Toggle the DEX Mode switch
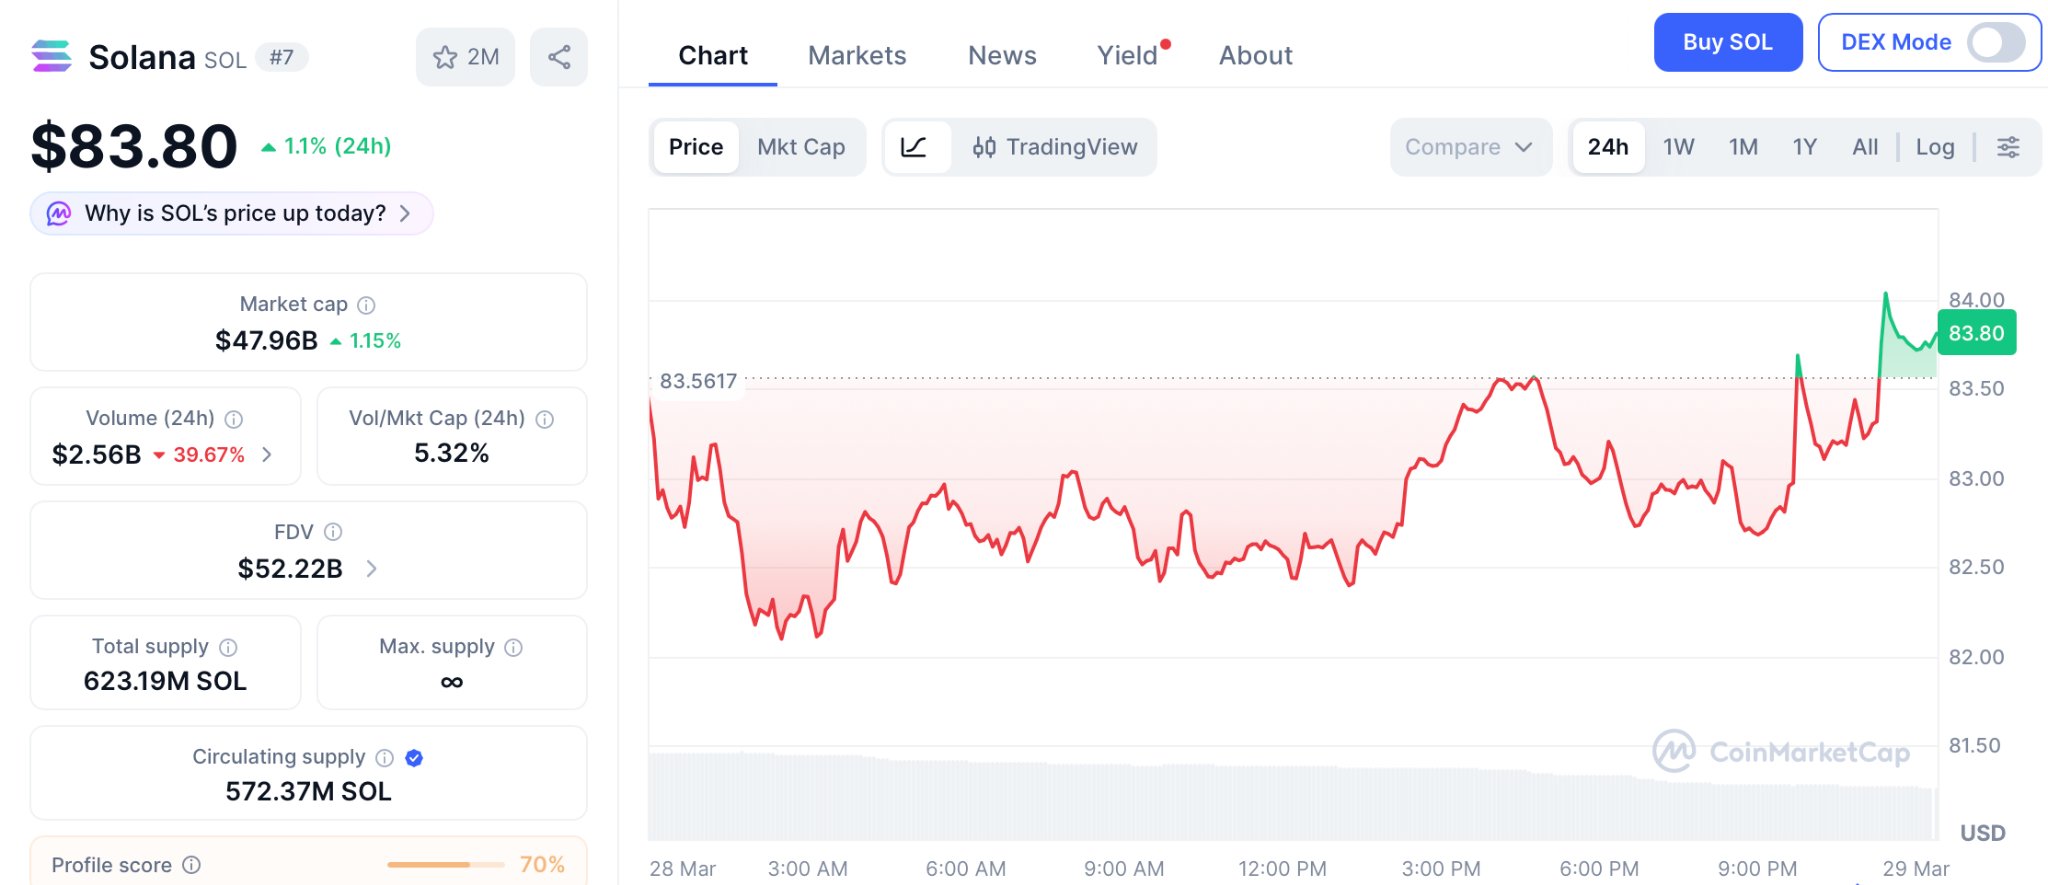 point(1995,42)
